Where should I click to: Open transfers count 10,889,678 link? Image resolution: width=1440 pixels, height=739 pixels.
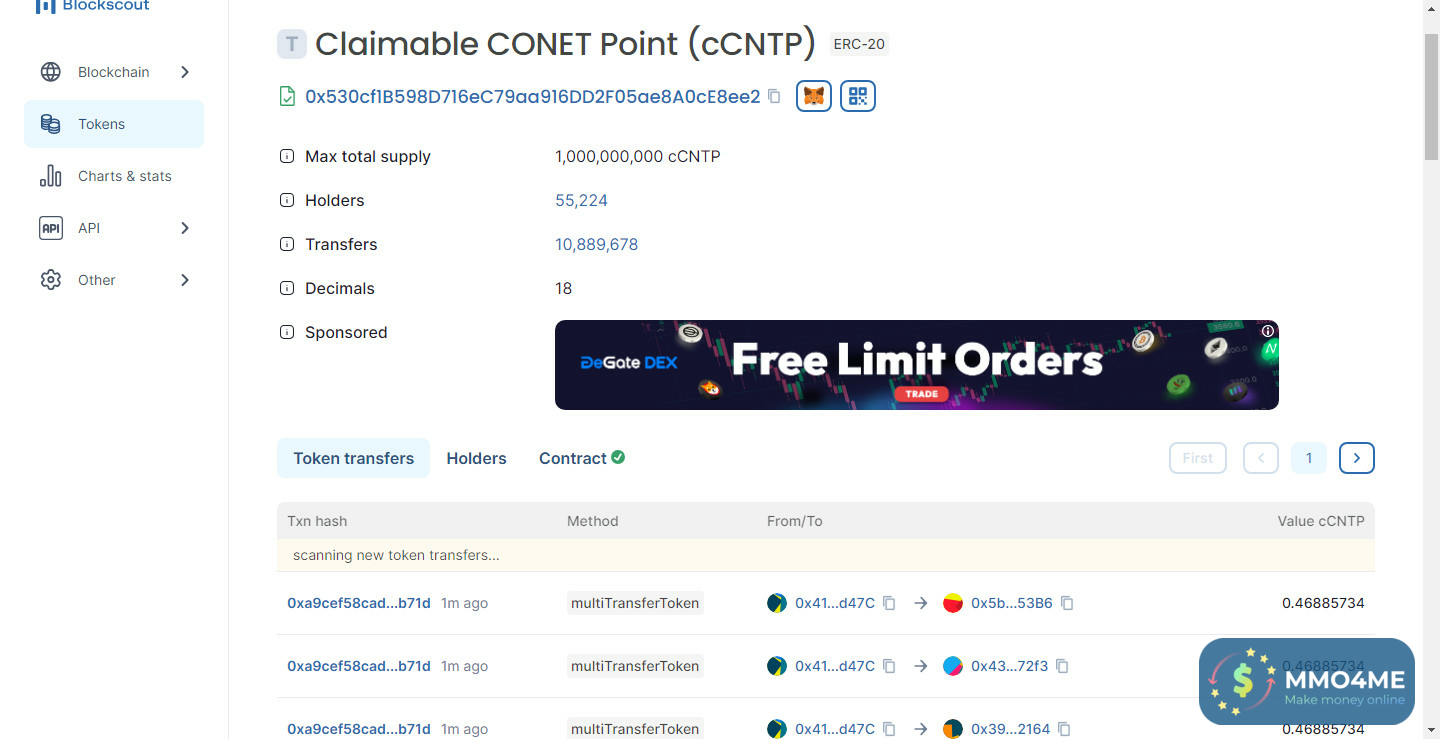point(596,244)
